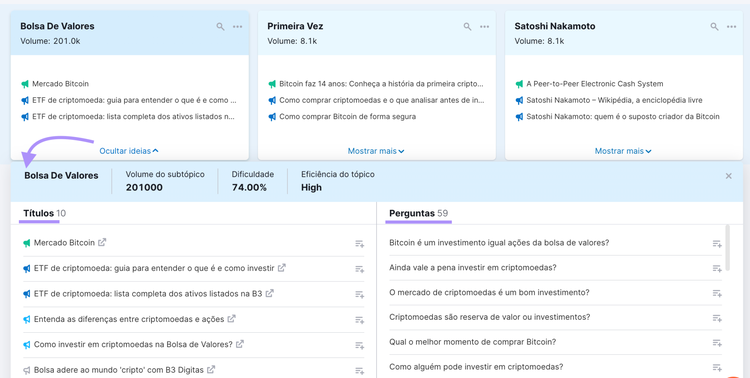Click question 'Como alguém pode investir em criptomoedas?'
The height and width of the screenshot is (378, 750).
[x=476, y=367]
